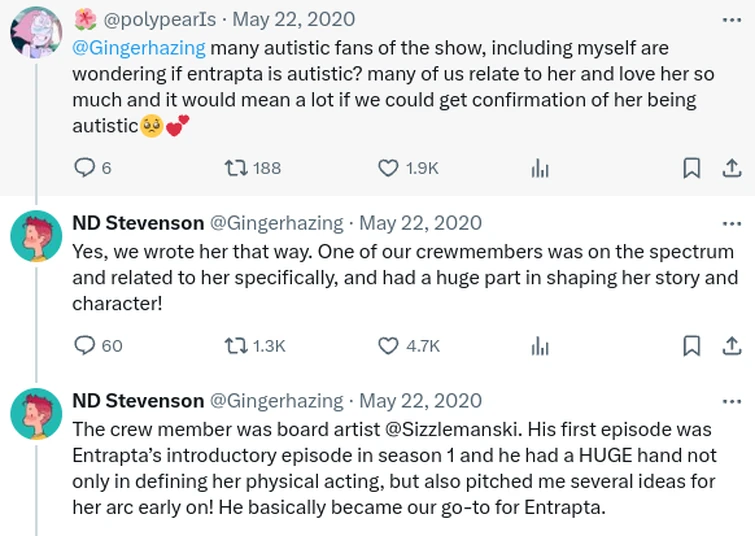Open more options on polypearIs tweet
The image size is (755, 536).
[x=731, y=20]
